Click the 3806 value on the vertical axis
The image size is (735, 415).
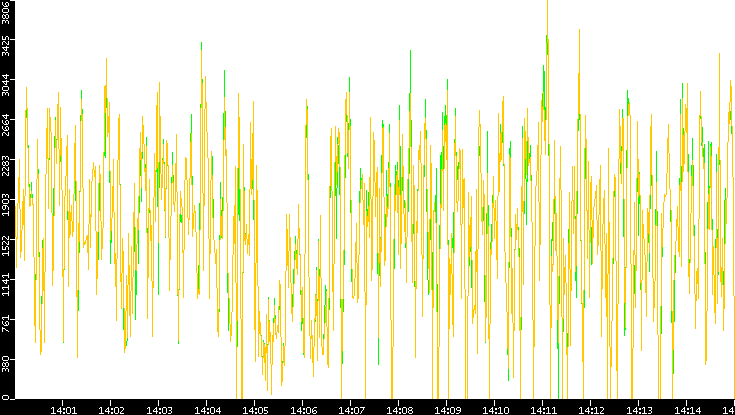(6, 12)
